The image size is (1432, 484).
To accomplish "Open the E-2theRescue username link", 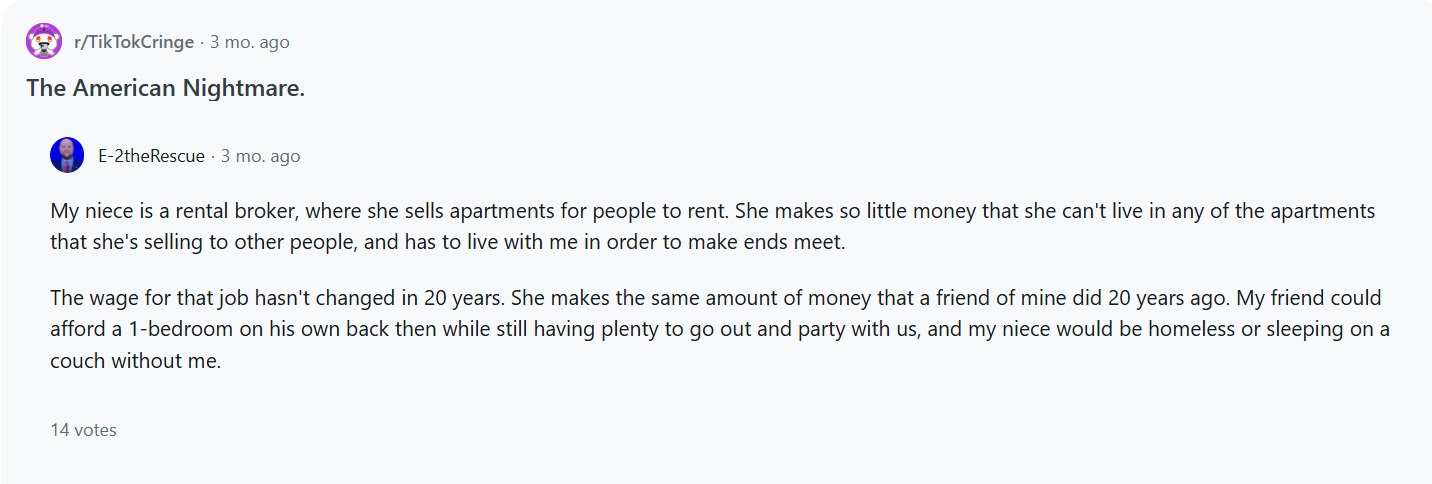I will click(151, 156).
